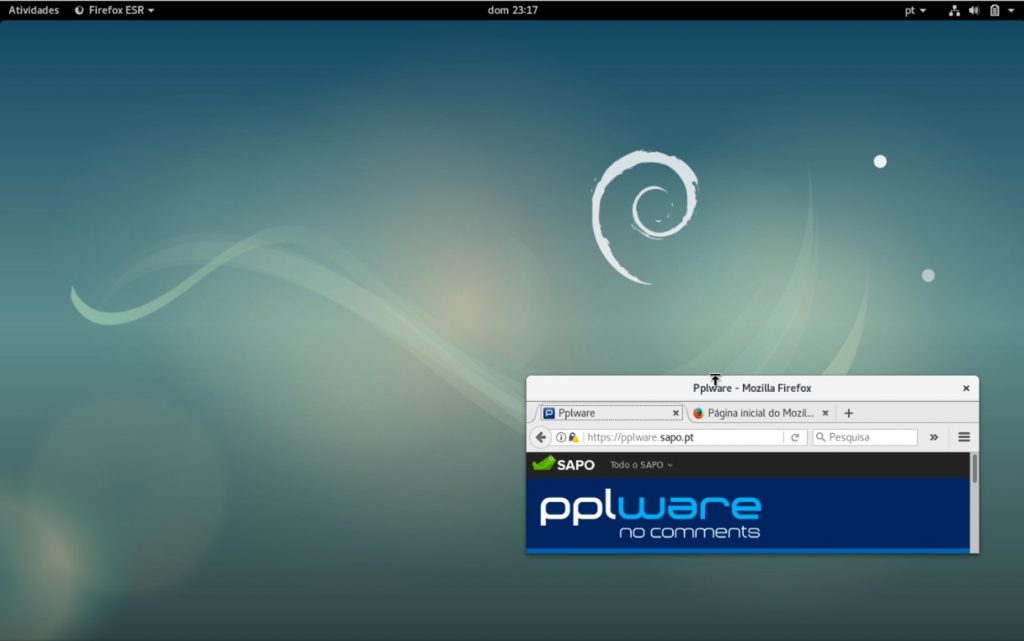Click the SAPO logo link
The height and width of the screenshot is (641, 1024).
pyautogui.click(x=563, y=464)
